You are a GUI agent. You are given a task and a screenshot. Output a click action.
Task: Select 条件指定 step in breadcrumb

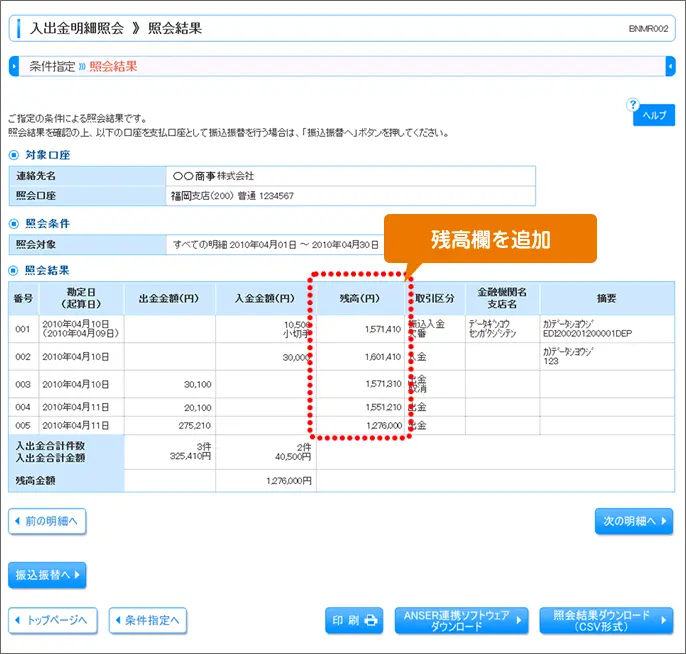pos(52,66)
